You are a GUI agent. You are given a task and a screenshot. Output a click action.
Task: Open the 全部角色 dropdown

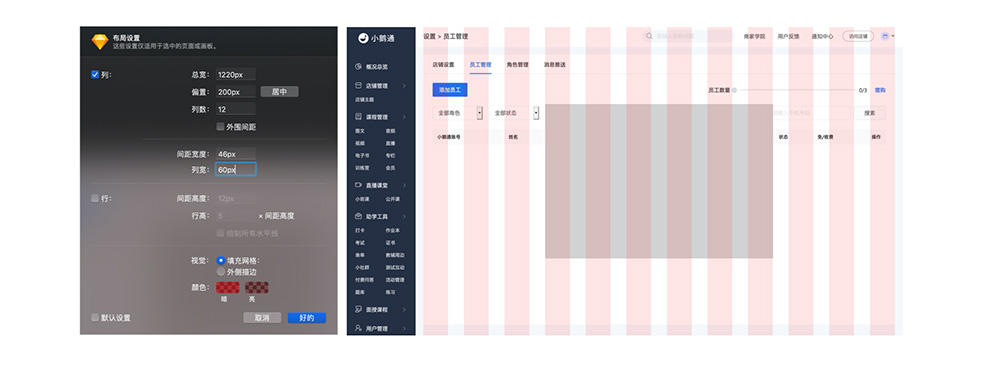458,113
